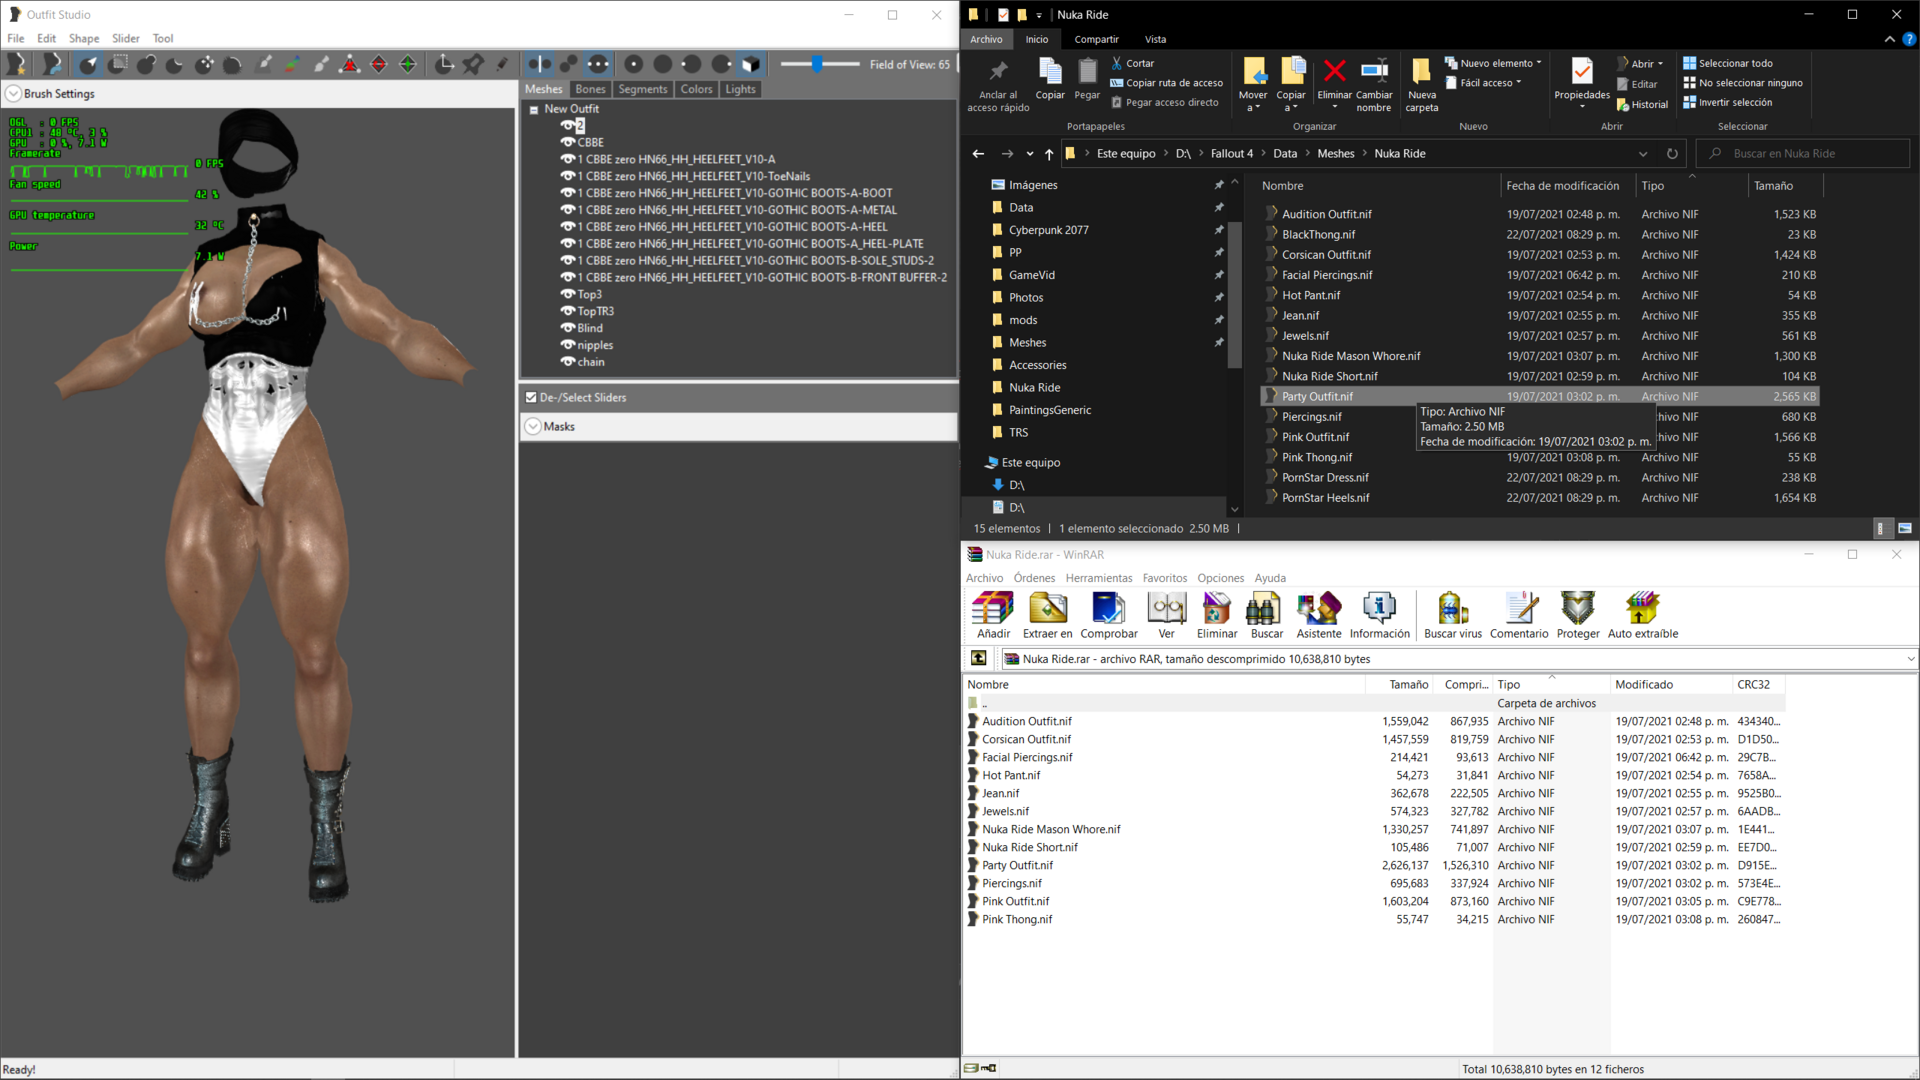Toggle Edit Connected Only option
This screenshot has width=1920, height=1080.
[x=569, y=64]
